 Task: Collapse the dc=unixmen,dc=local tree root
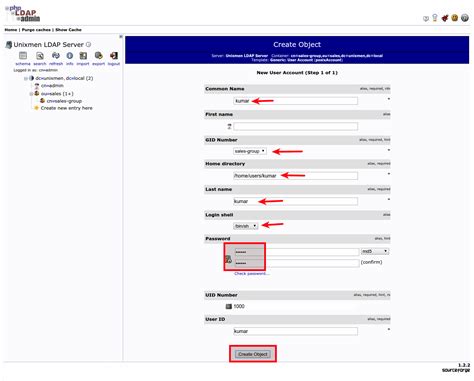[26, 79]
